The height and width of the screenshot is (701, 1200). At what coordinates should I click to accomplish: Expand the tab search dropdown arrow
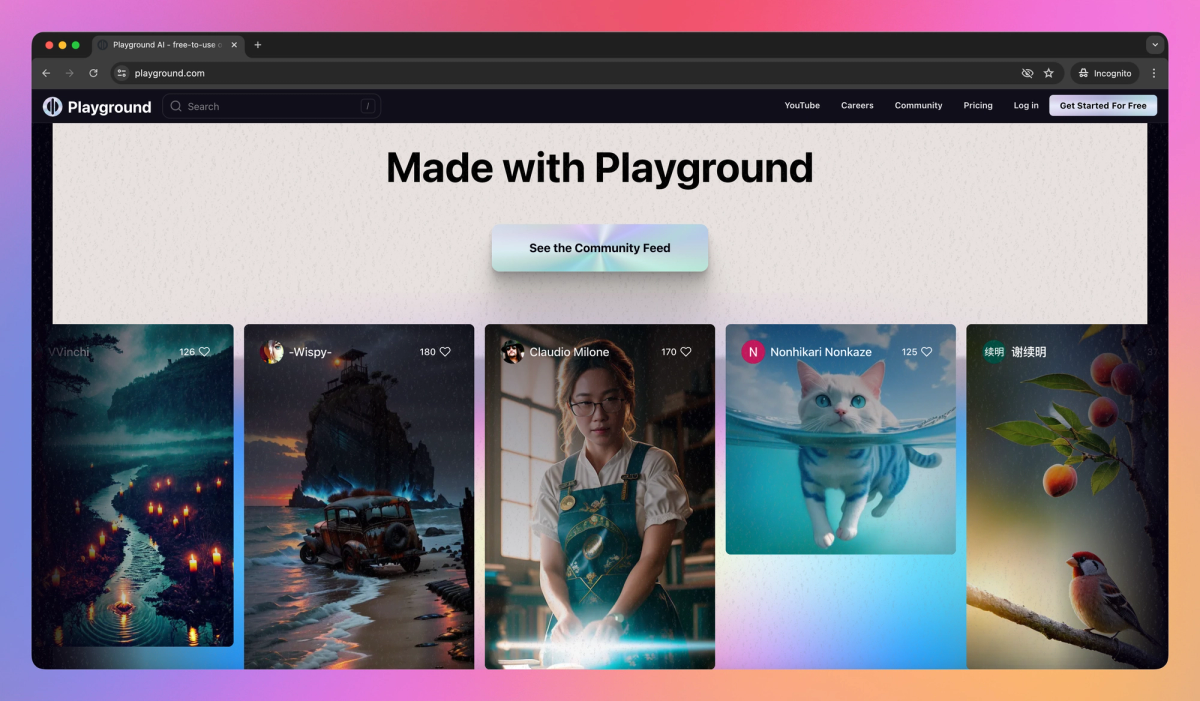[x=1155, y=45]
